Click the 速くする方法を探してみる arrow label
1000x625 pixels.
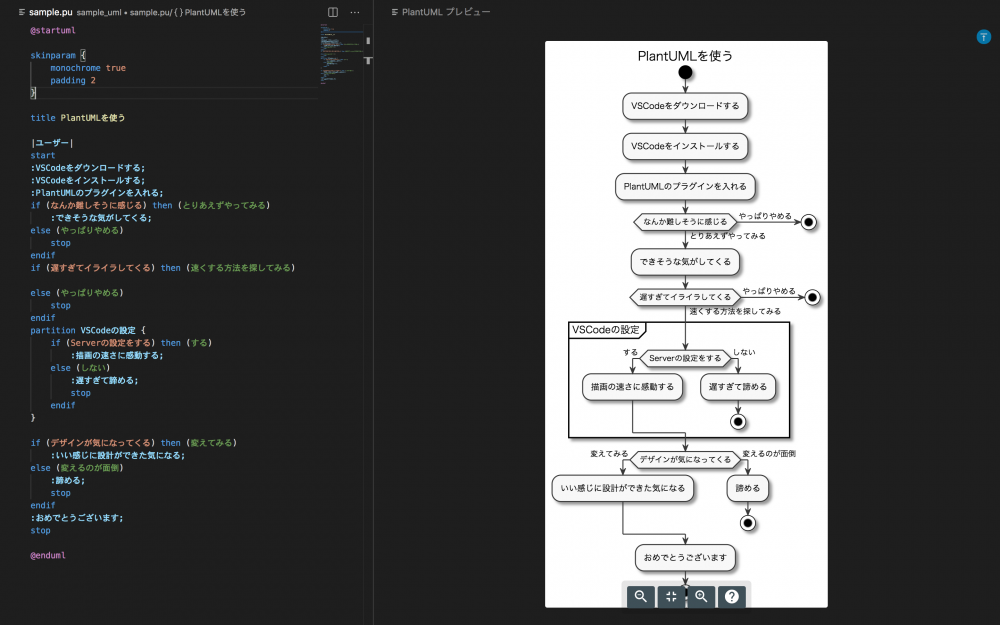(x=735, y=311)
